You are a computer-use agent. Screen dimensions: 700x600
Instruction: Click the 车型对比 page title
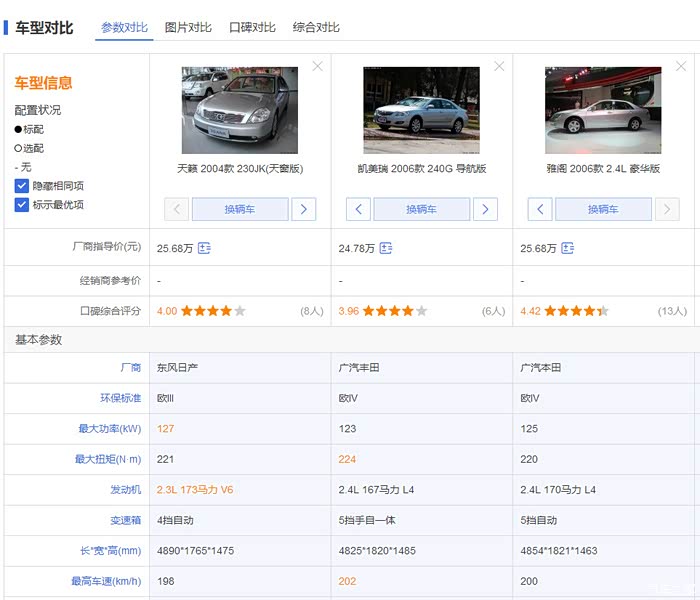coord(44,28)
